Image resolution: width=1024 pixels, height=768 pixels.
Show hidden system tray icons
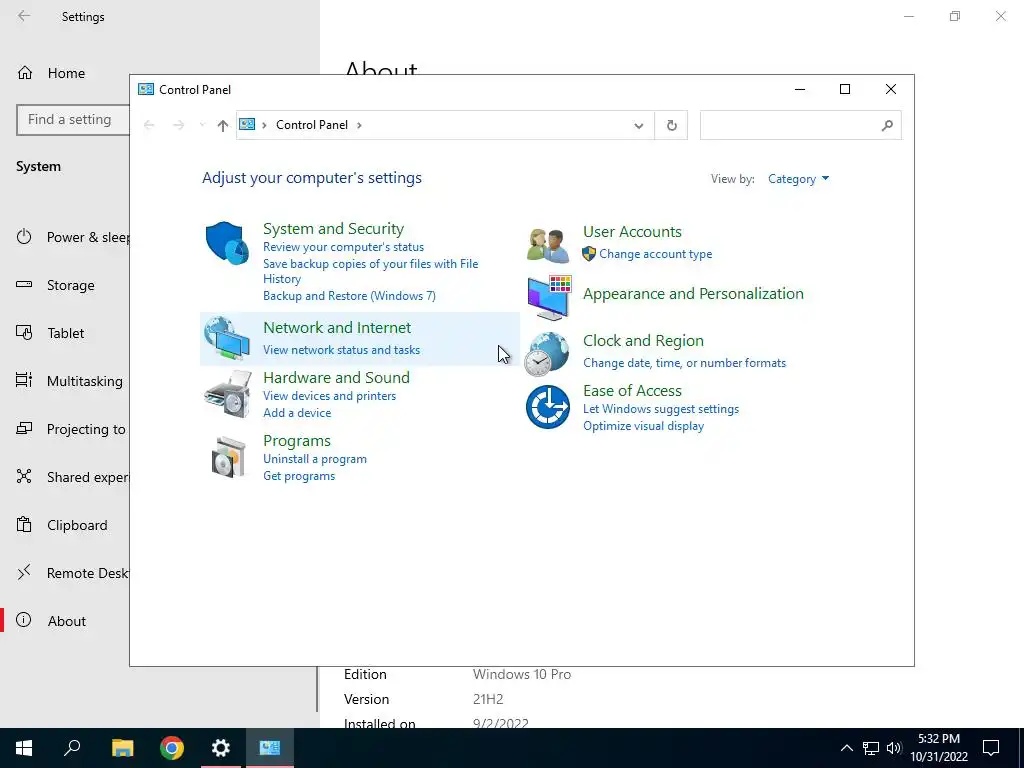[846, 748]
